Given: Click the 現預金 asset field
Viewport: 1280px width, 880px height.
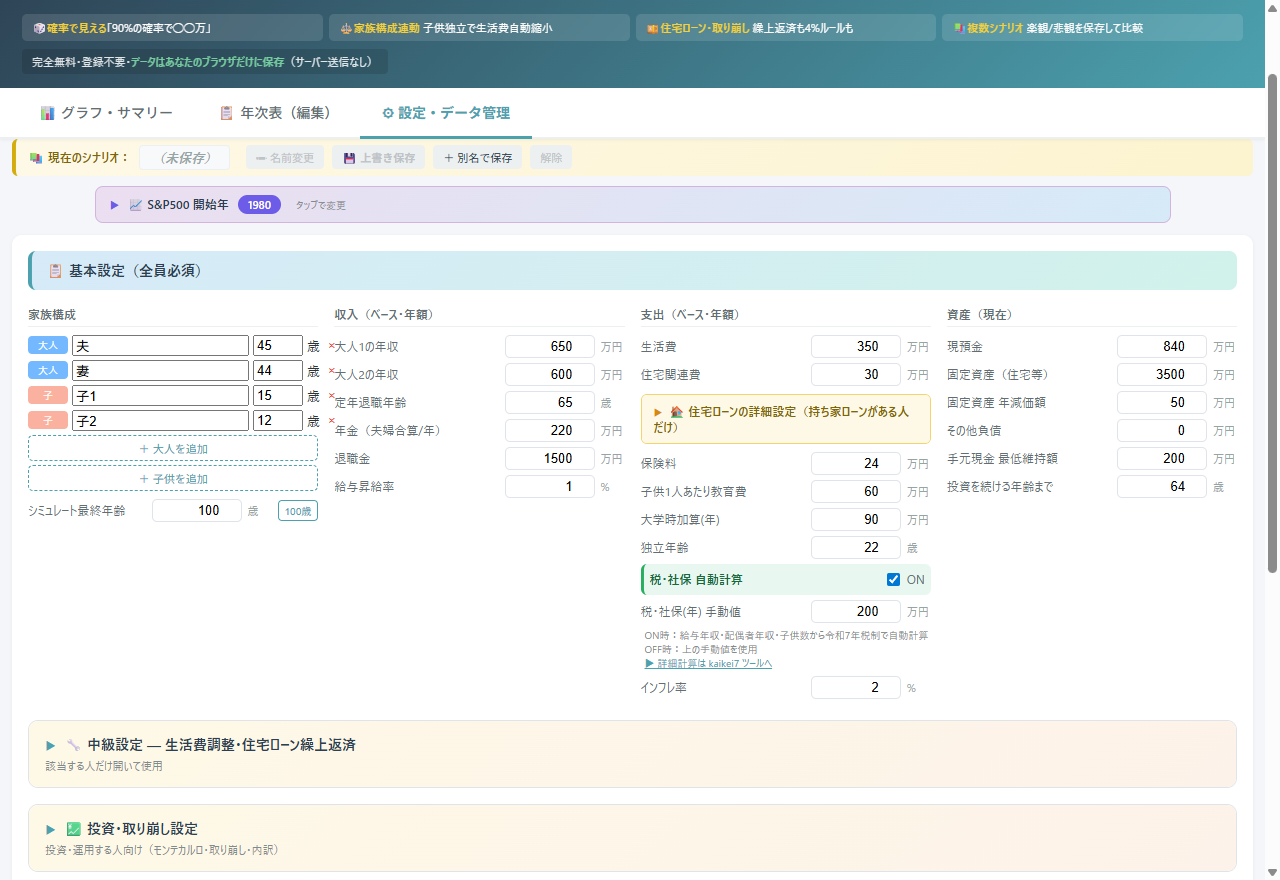Looking at the screenshot, I should coord(1162,347).
